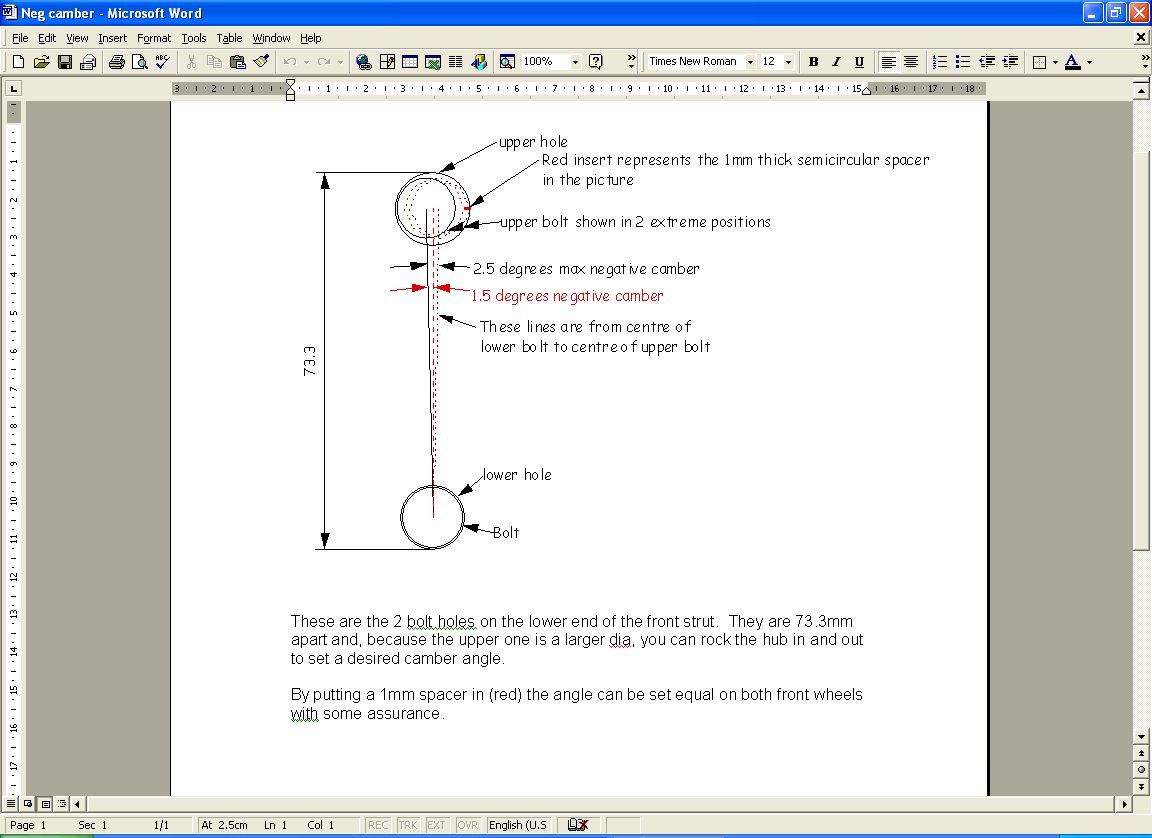Switch to Web Layout view

(x=28, y=804)
